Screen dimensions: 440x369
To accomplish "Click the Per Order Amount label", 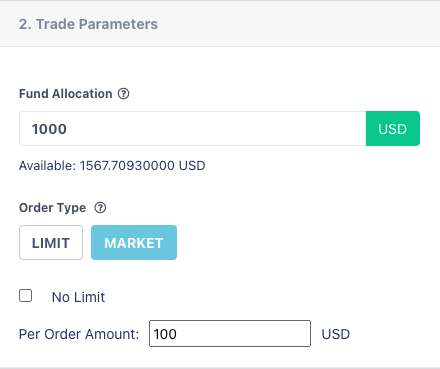I will click(79, 334).
